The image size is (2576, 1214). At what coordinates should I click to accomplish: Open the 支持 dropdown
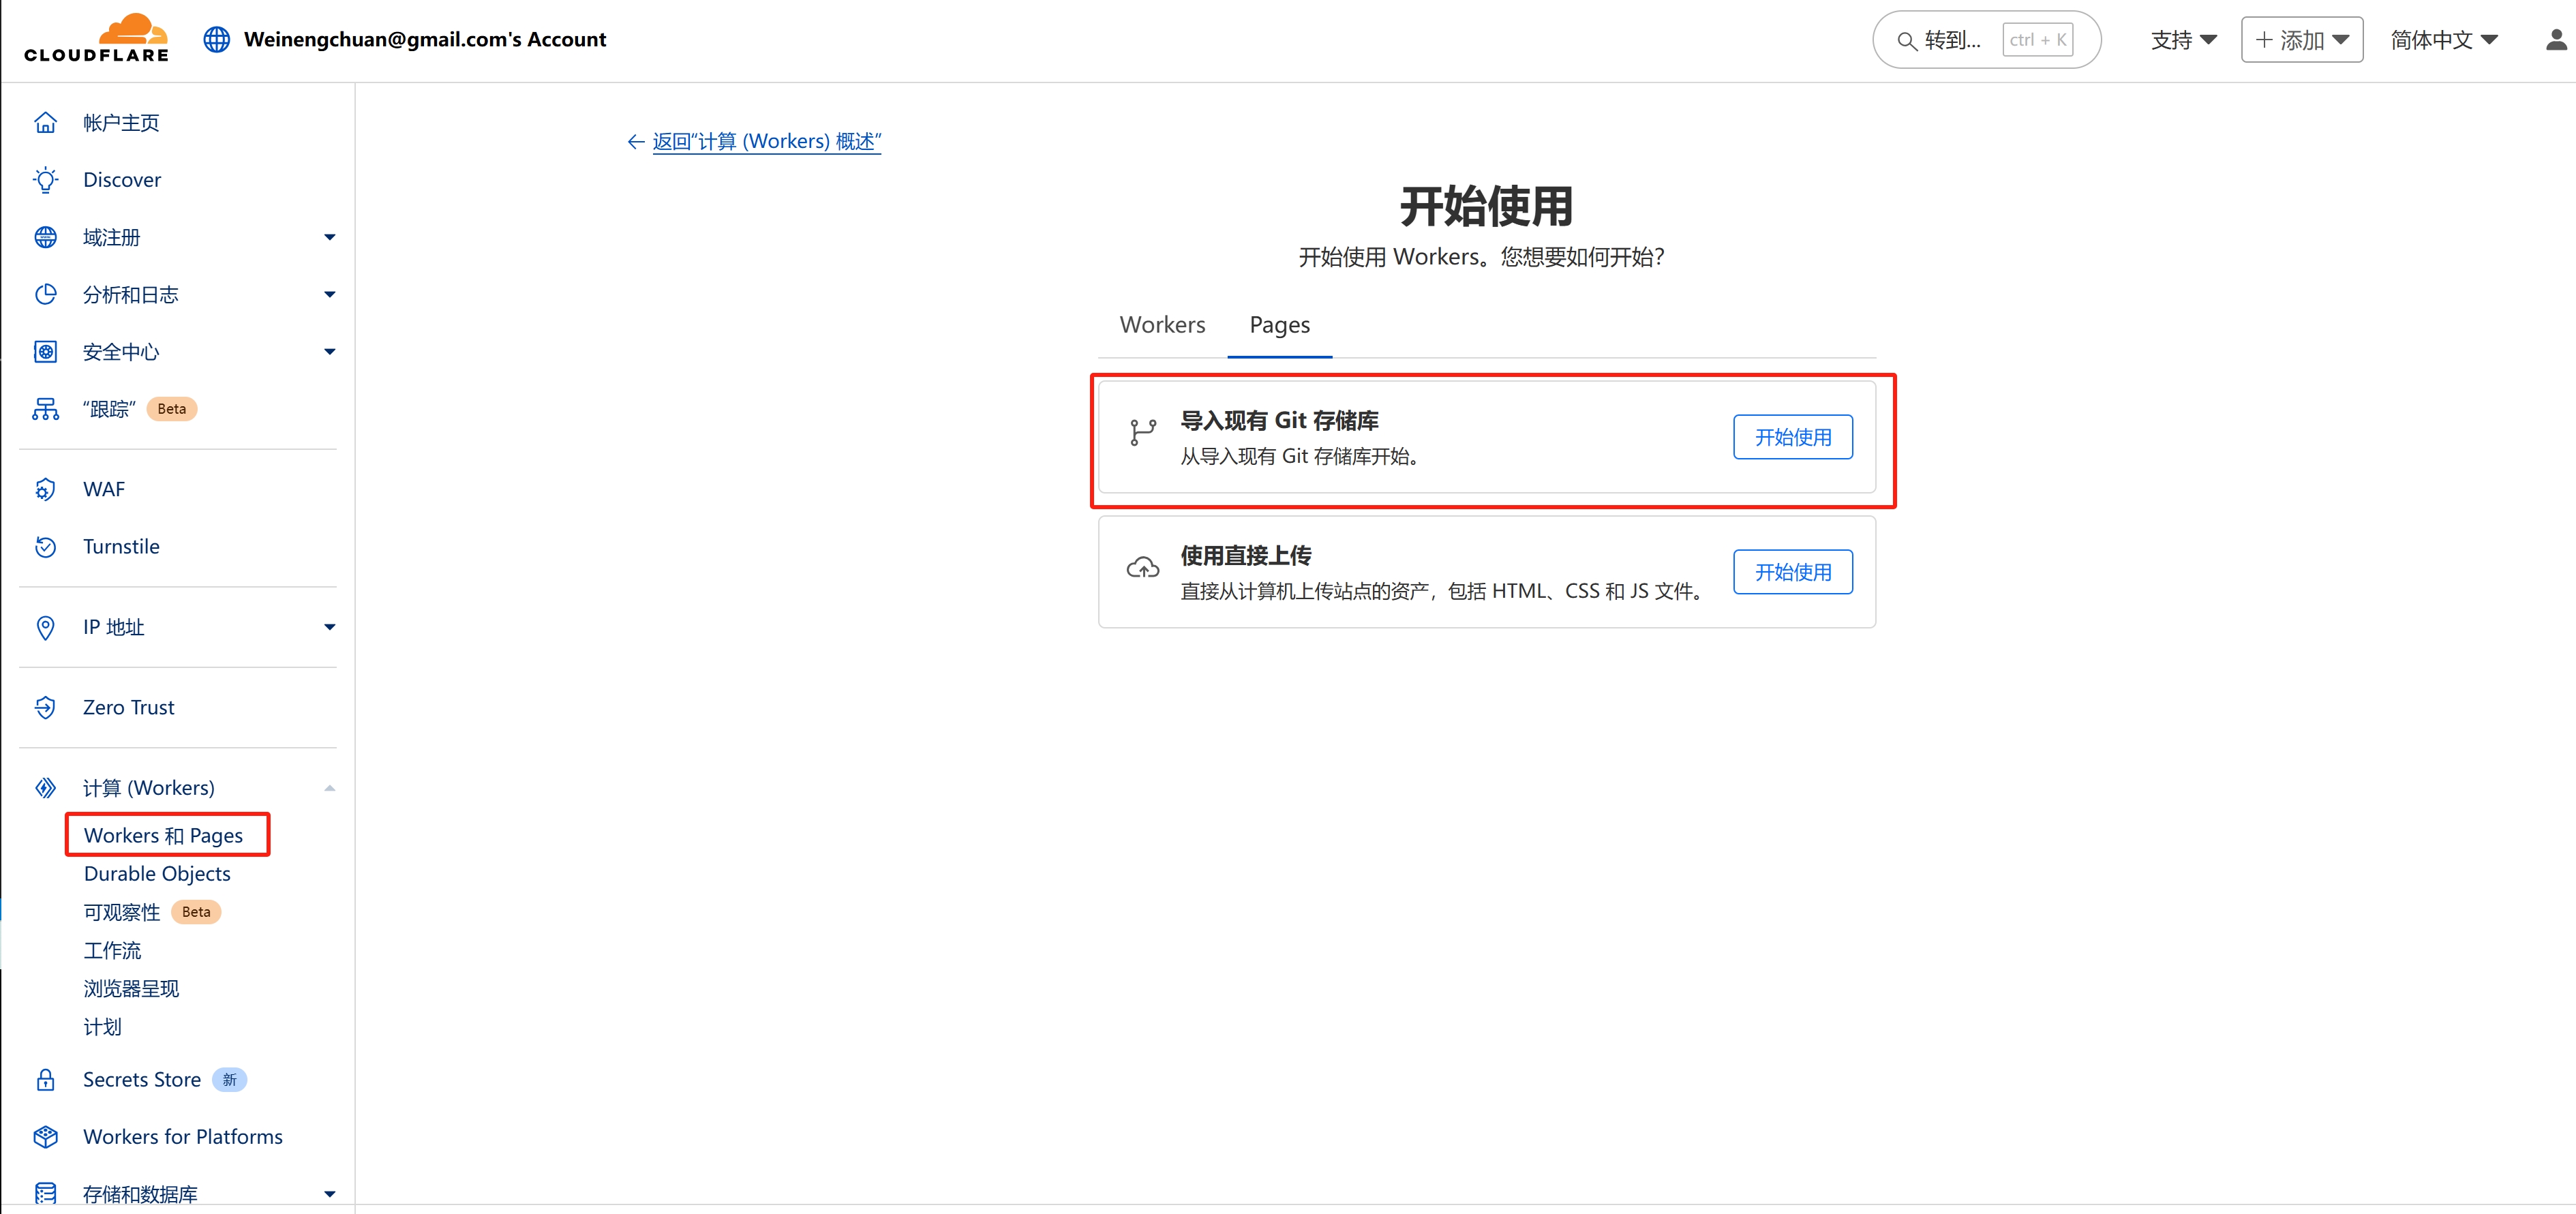point(2184,40)
